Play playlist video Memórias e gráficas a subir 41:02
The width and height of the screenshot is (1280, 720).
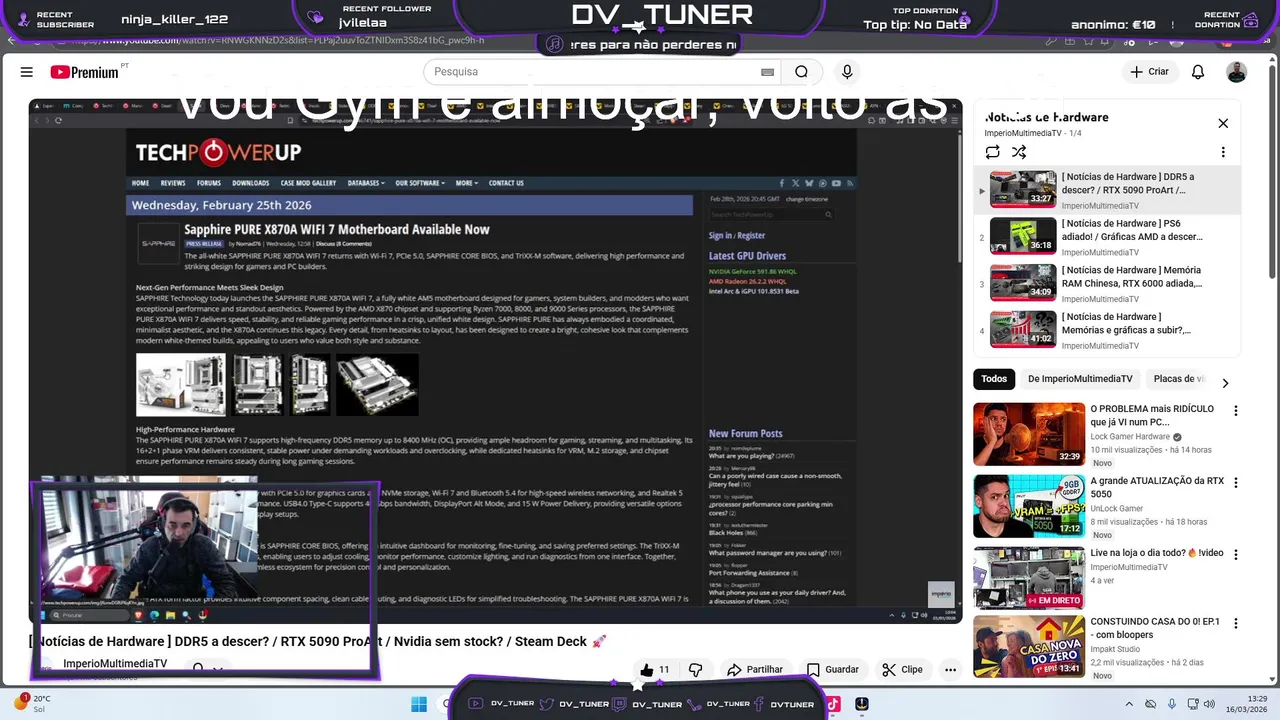click(1023, 329)
